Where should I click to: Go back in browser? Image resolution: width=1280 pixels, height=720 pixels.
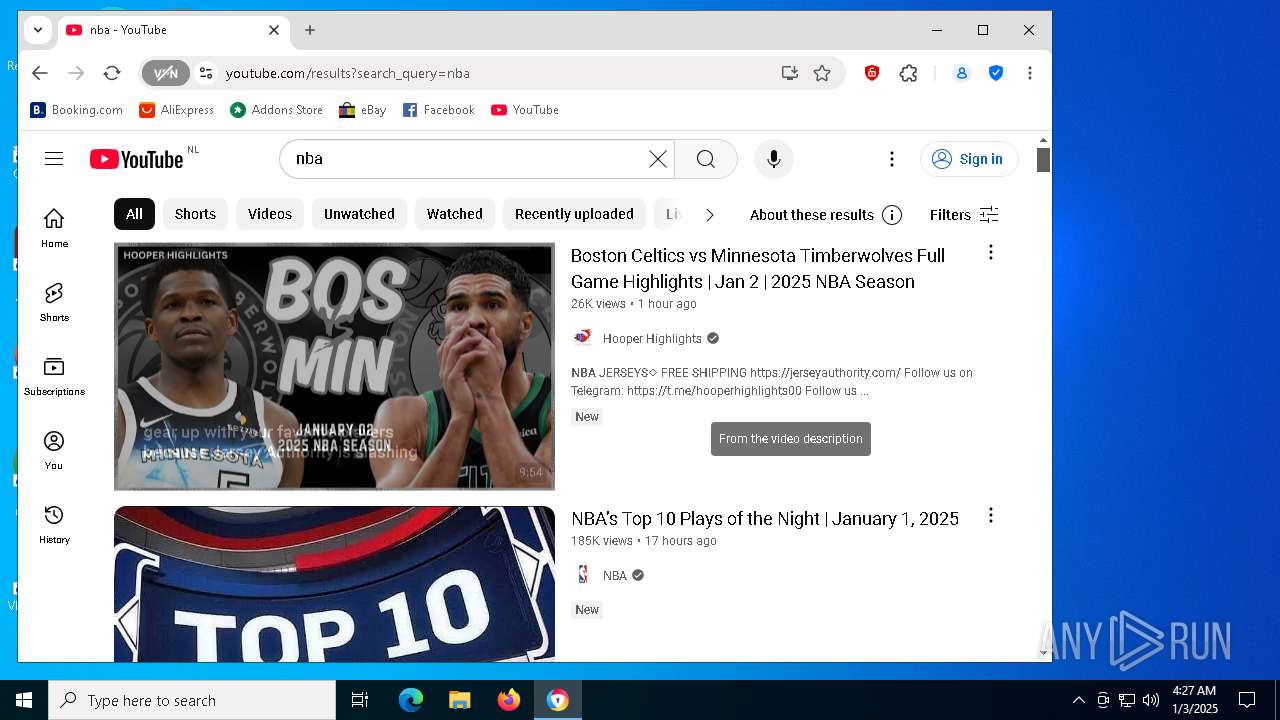(x=40, y=73)
